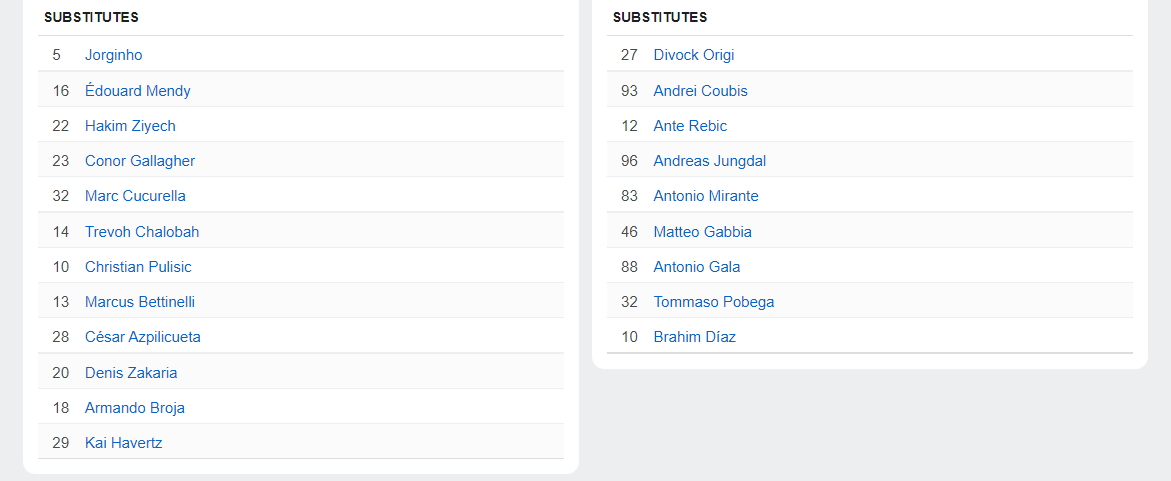
Task: Click on Brahim Díaz
Action: [x=694, y=337]
